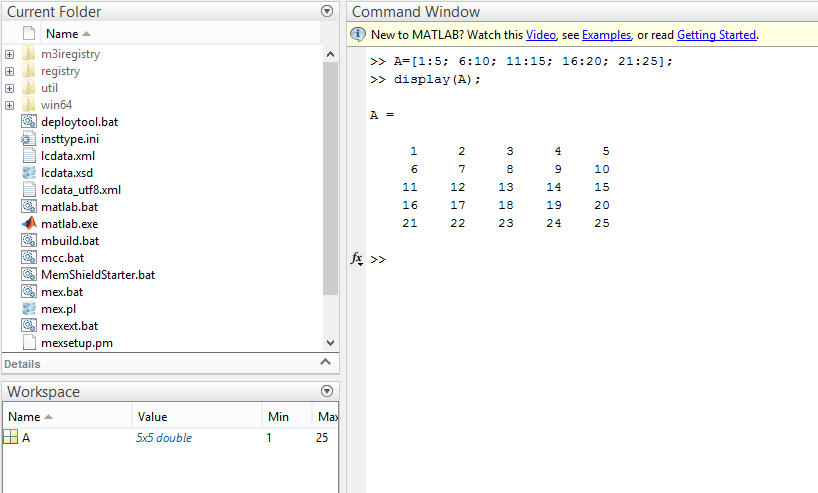818x493 pixels.
Task: Select the MemShieldStarter.bat file icon
Action: point(29,274)
